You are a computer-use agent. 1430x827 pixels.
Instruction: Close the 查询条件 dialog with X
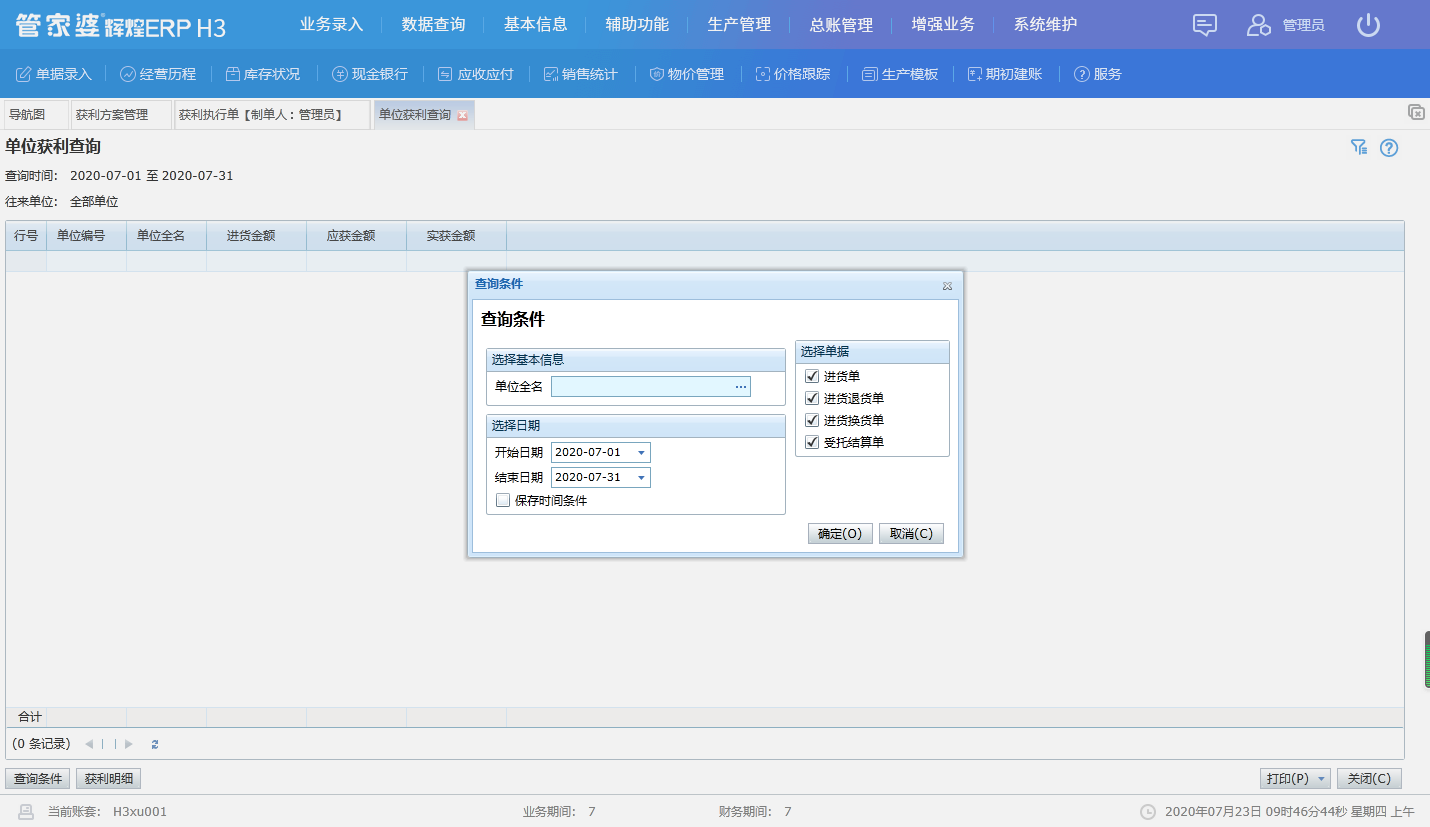[x=947, y=286]
